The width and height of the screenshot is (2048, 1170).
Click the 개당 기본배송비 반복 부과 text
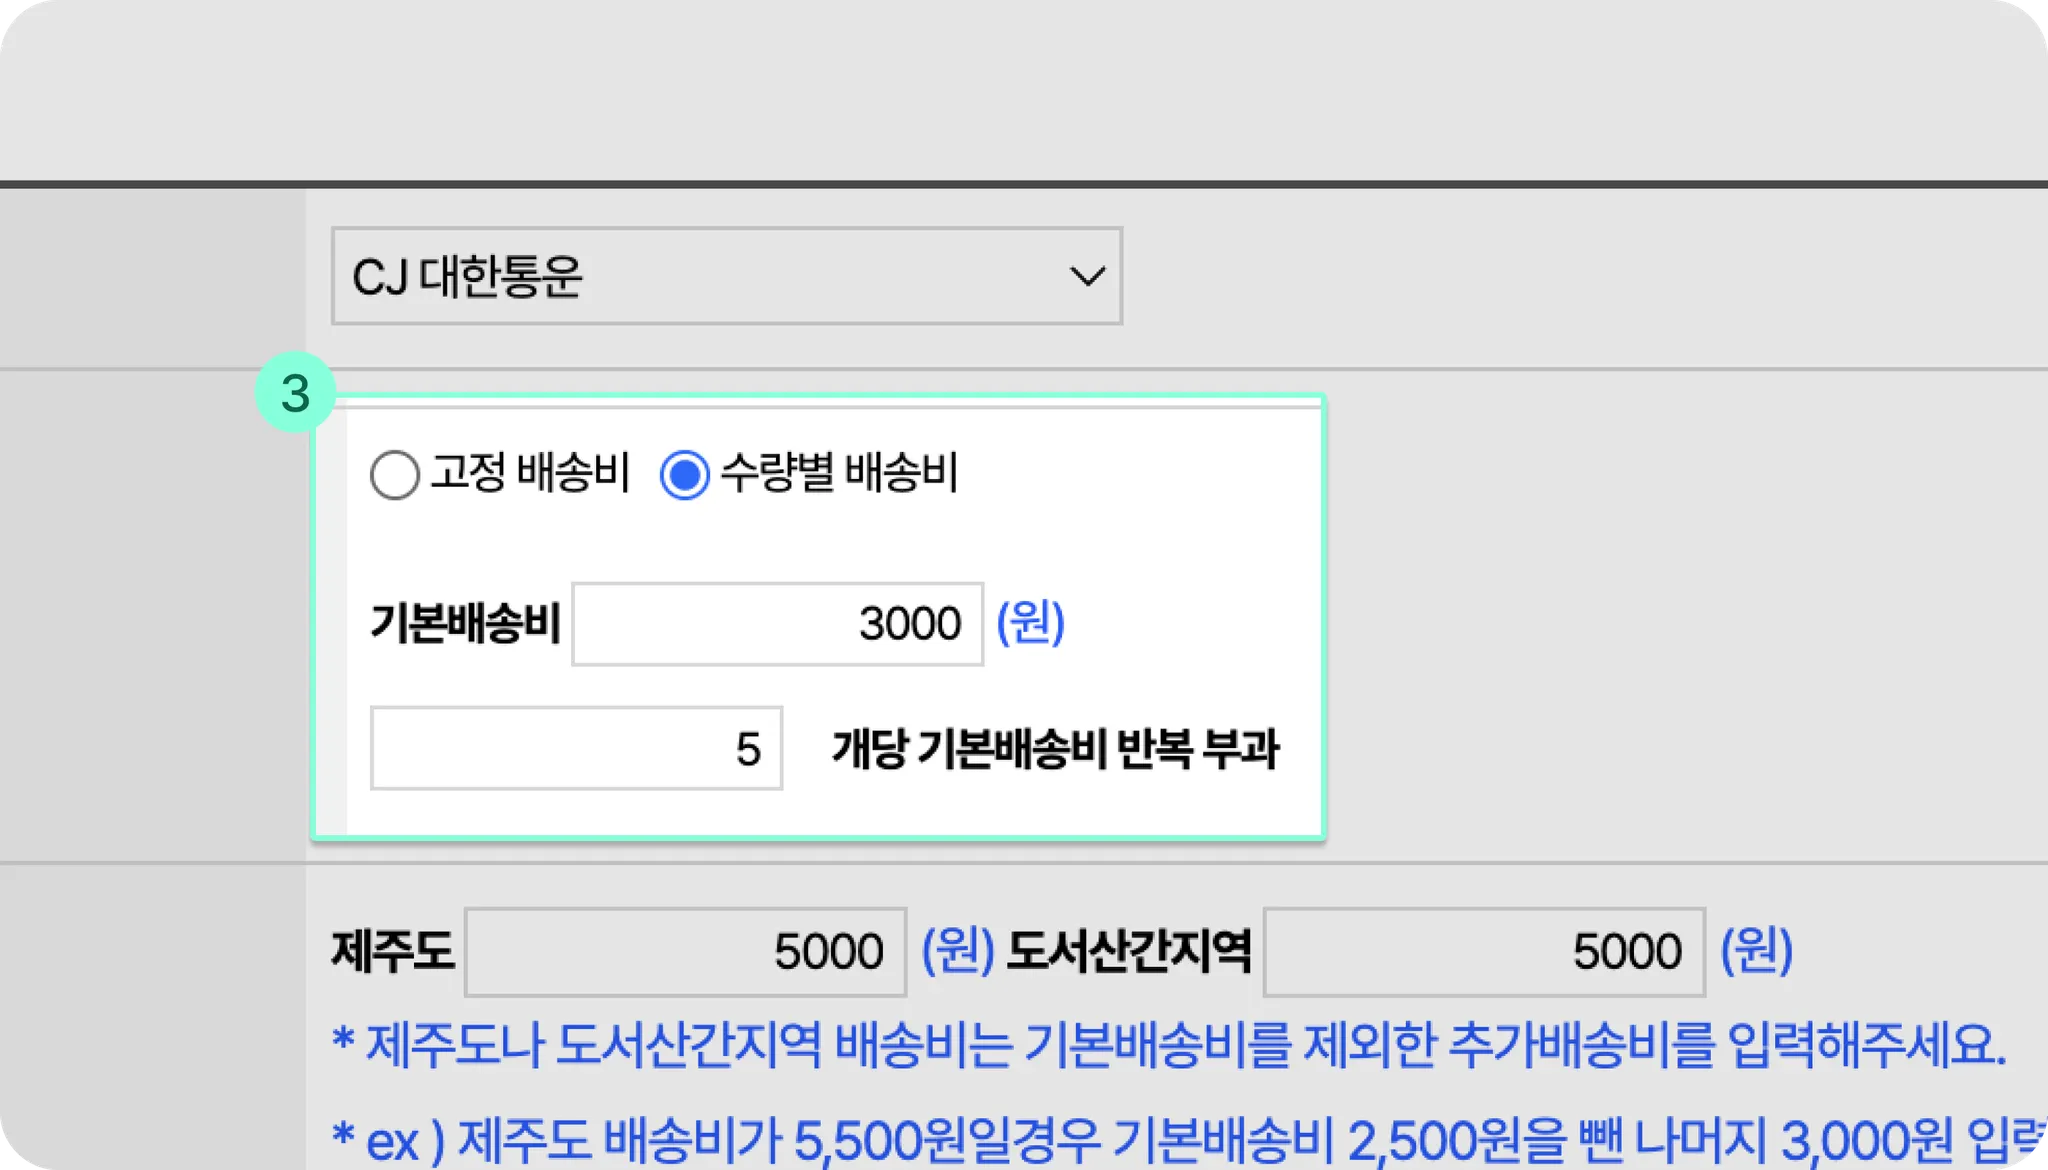[1054, 749]
